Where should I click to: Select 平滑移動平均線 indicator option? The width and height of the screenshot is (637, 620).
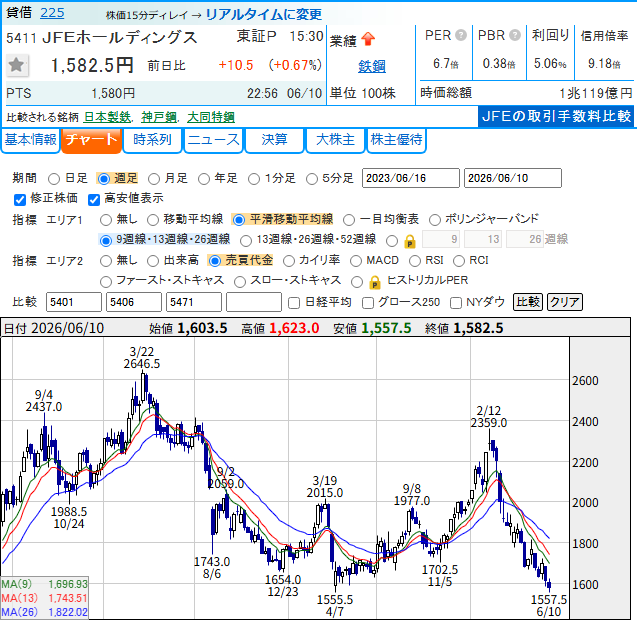239,220
